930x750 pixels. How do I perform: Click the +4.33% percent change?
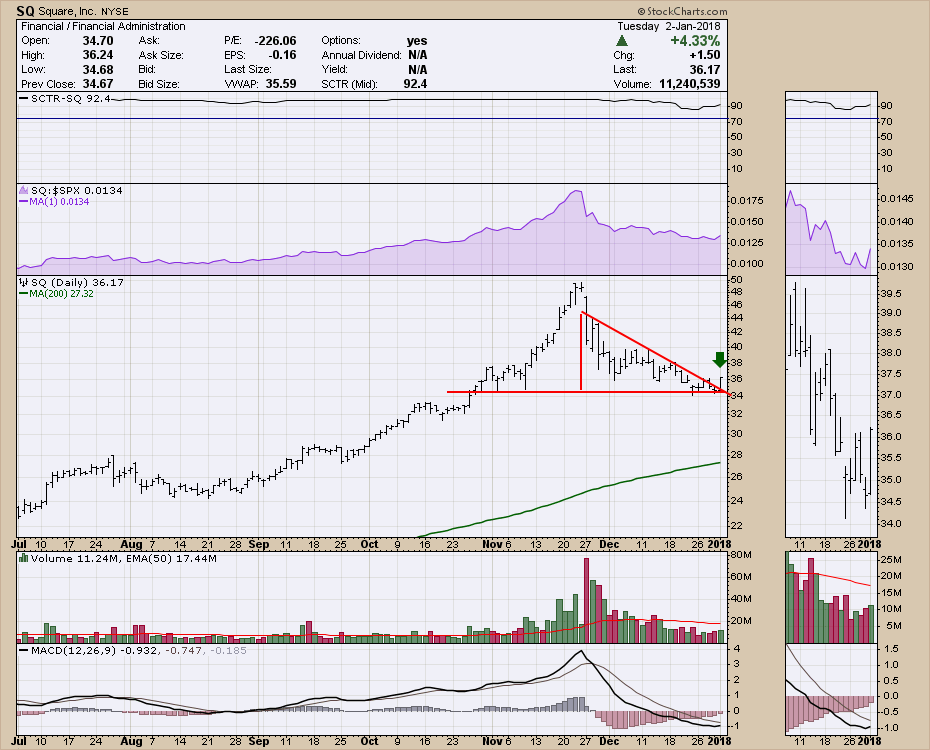click(x=695, y=41)
